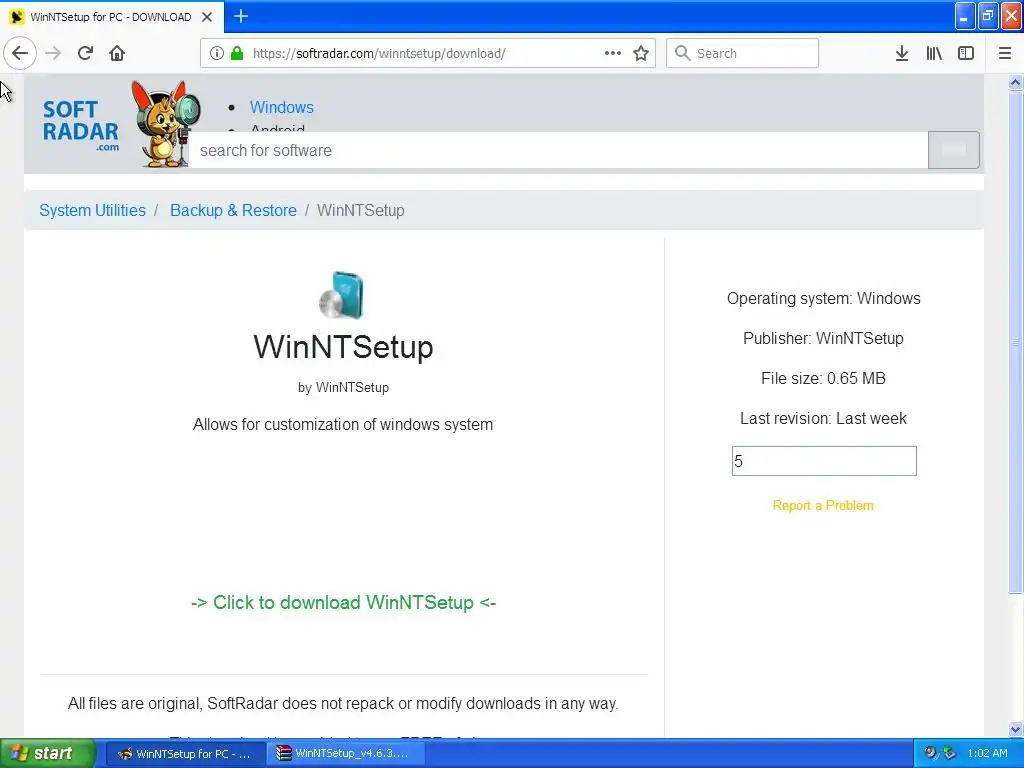Open the Library bookmarks icon

934,53
